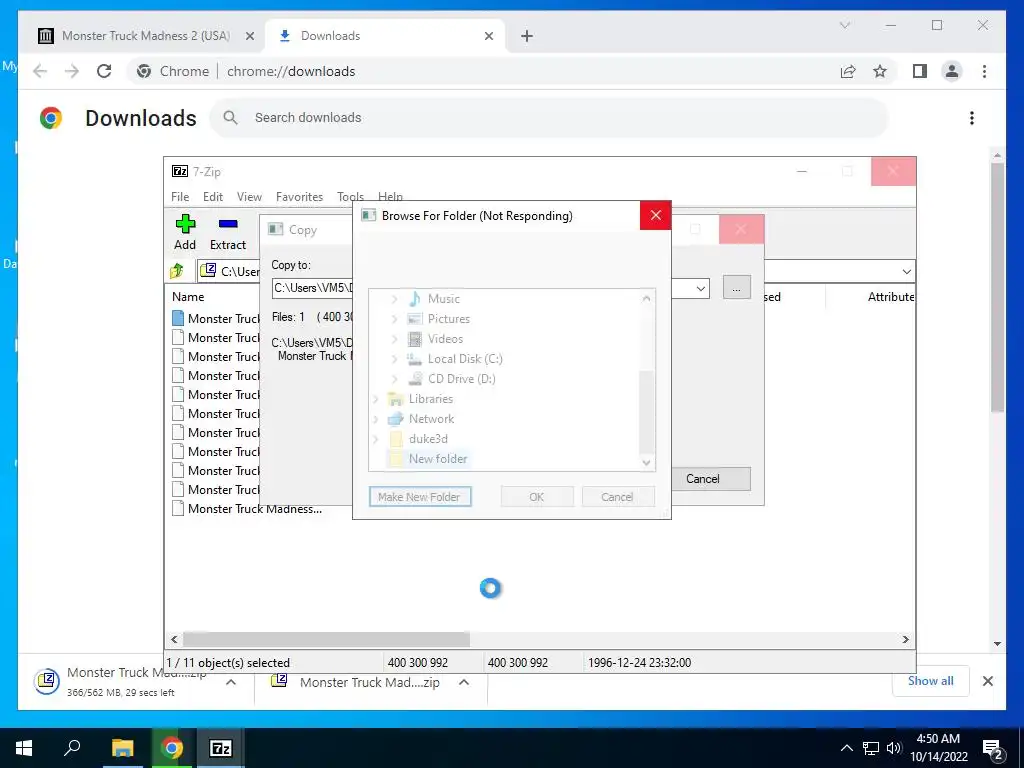Image resolution: width=1024 pixels, height=768 pixels.
Task: Toggle Chrome's side panel icon
Action: [920, 71]
